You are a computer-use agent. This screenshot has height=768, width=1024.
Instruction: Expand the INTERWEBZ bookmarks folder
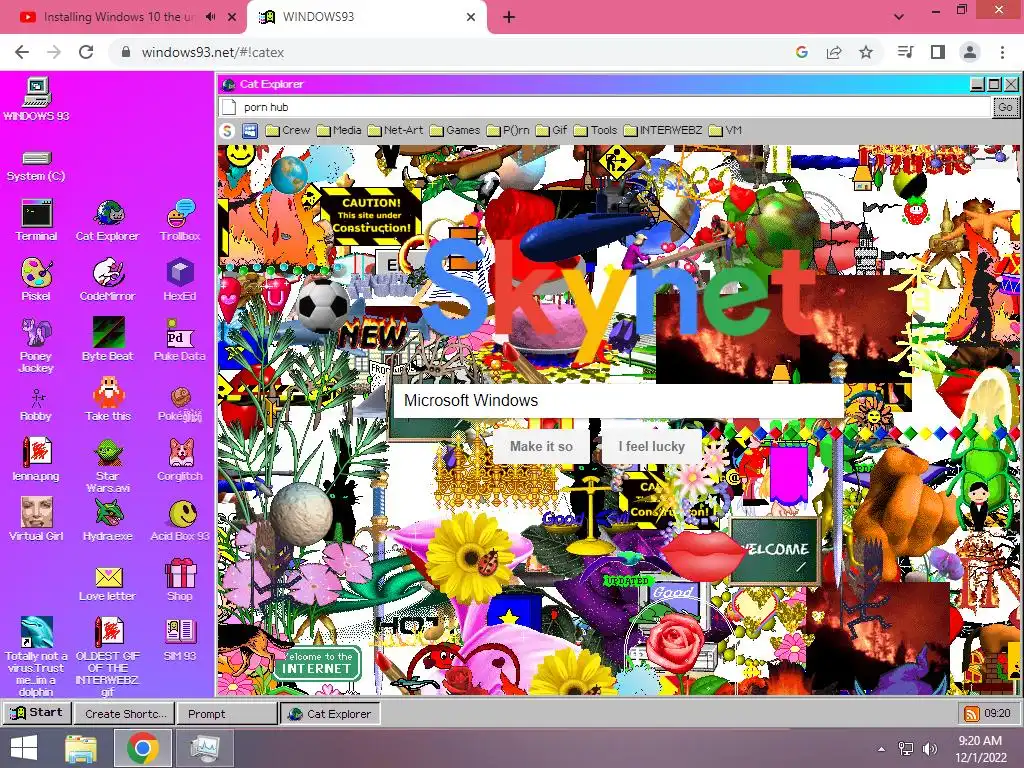[x=663, y=131]
